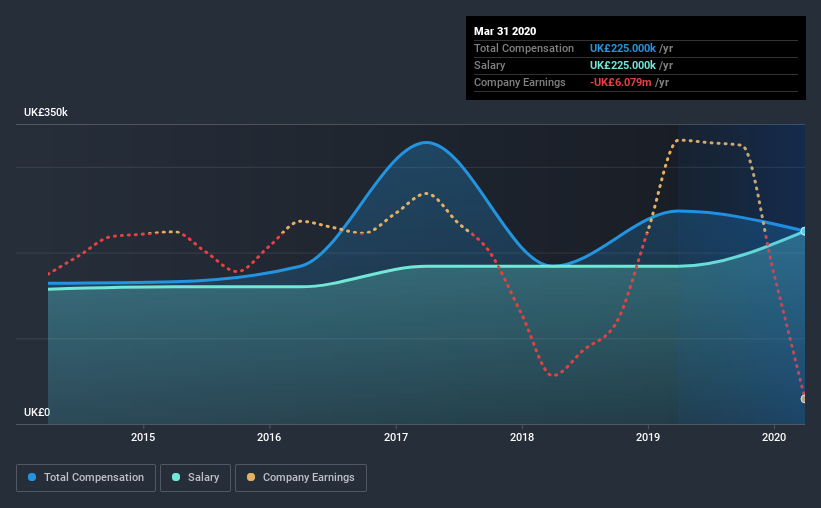Select the 2015 x-axis label
Screen dimensions: 821x508
tap(143, 437)
